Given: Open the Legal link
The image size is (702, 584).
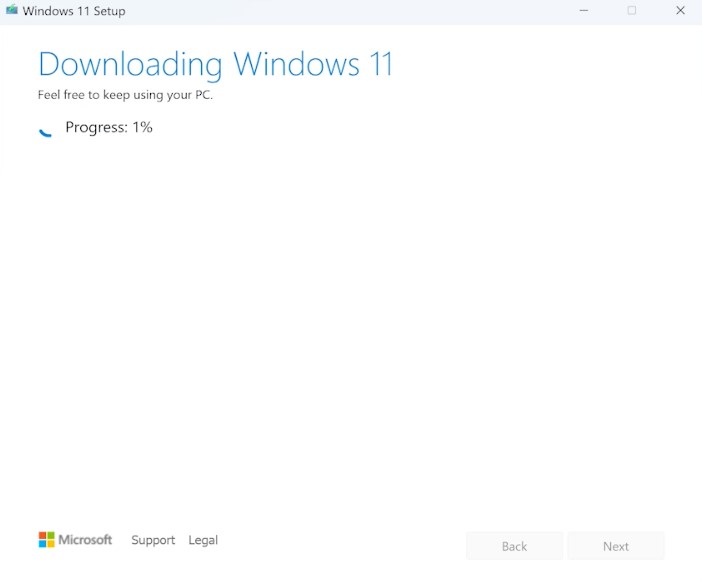Looking at the screenshot, I should click(x=203, y=540).
